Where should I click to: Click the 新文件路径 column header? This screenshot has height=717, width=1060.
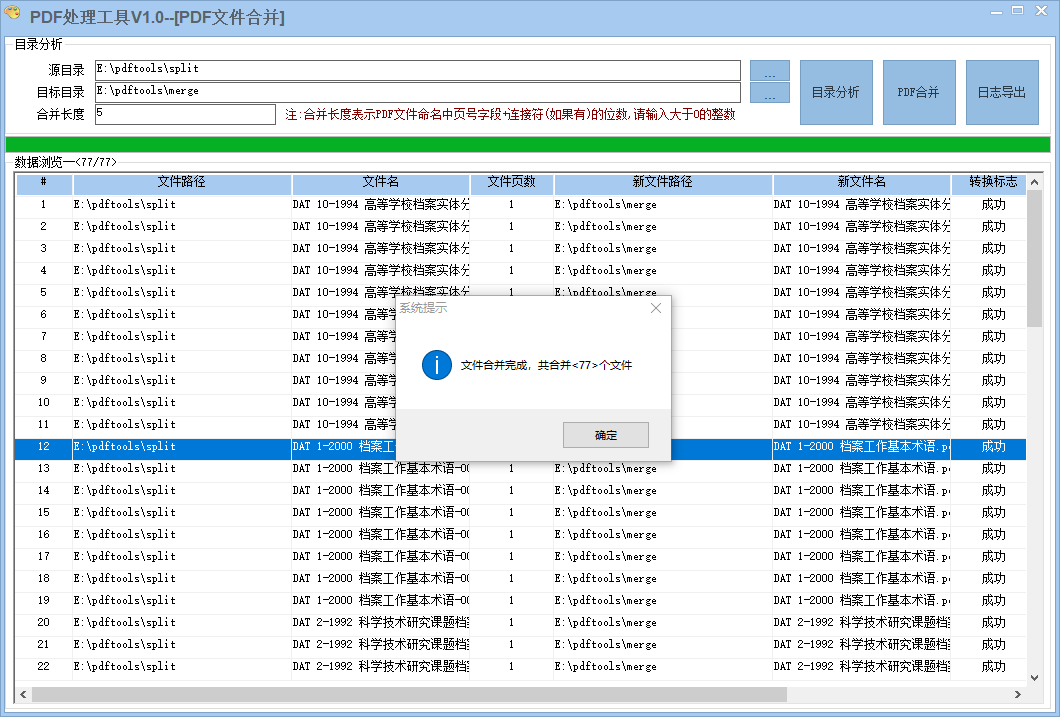point(662,182)
